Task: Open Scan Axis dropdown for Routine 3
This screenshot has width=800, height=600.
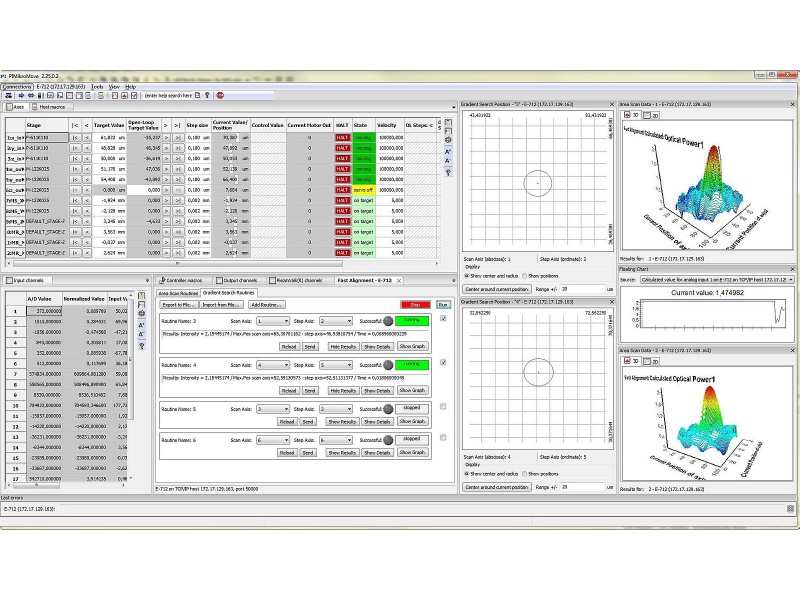Action: [272, 321]
